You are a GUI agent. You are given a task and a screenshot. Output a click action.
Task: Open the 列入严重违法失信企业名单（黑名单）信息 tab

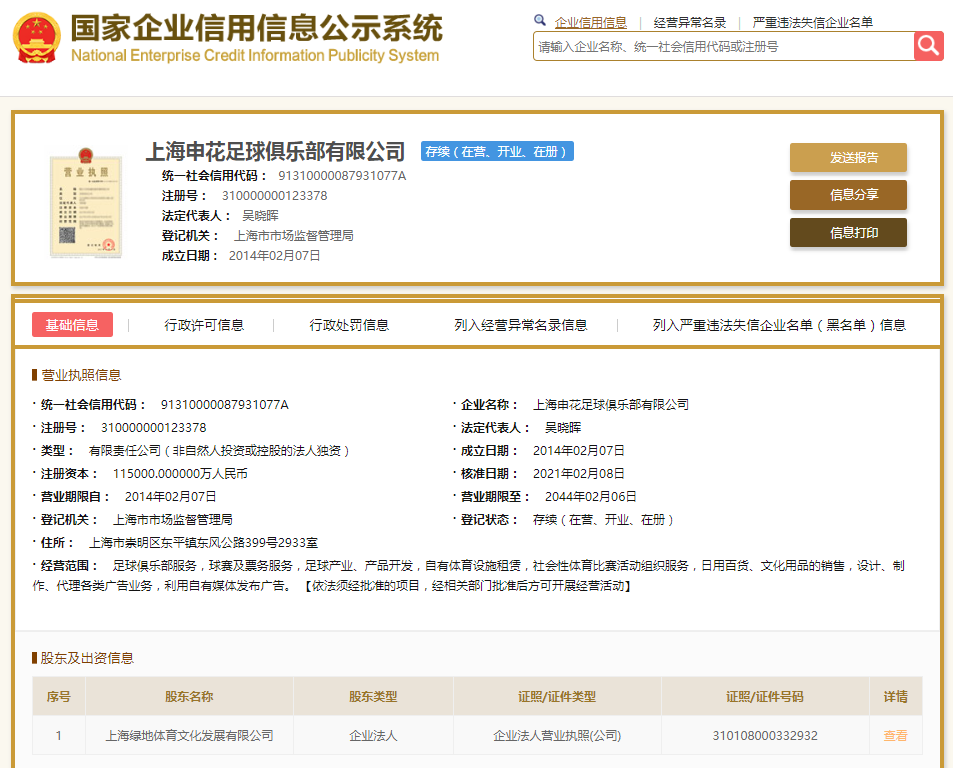tap(779, 325)
